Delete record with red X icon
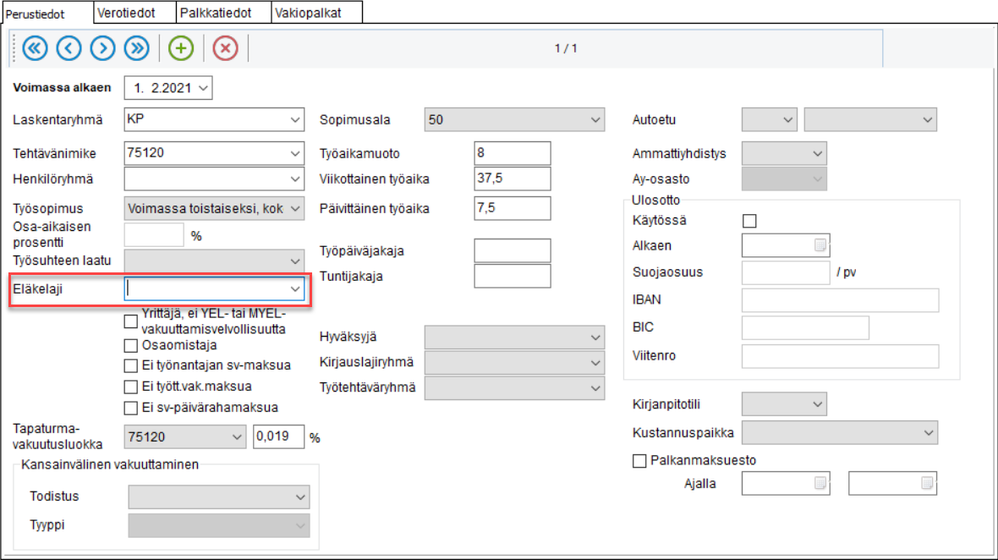The height and width of the screenshot is (560, 998). click(225, 48)
